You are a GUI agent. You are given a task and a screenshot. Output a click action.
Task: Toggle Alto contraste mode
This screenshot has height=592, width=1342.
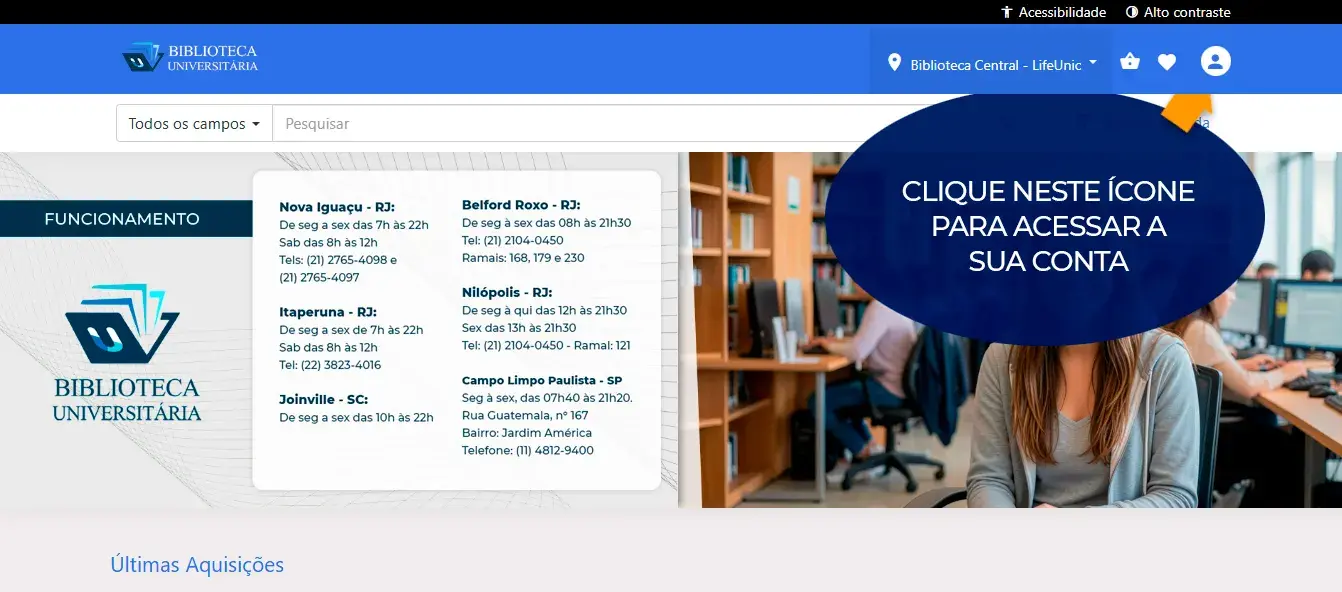1178,12
